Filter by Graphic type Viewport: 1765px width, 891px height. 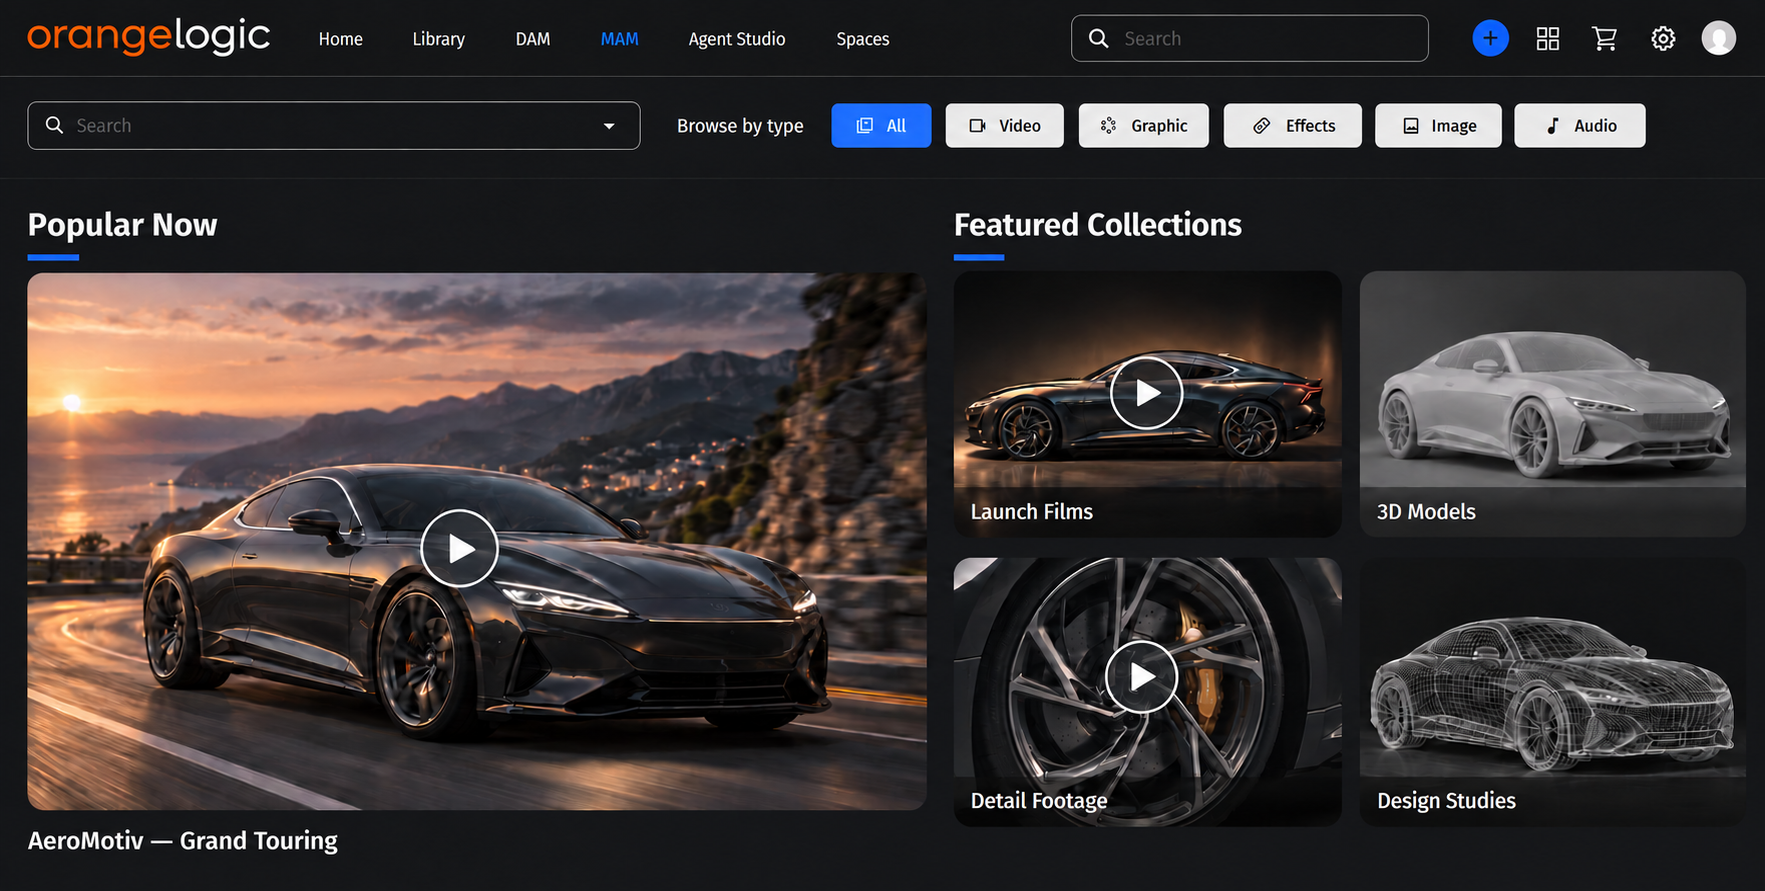(1143, 125)
